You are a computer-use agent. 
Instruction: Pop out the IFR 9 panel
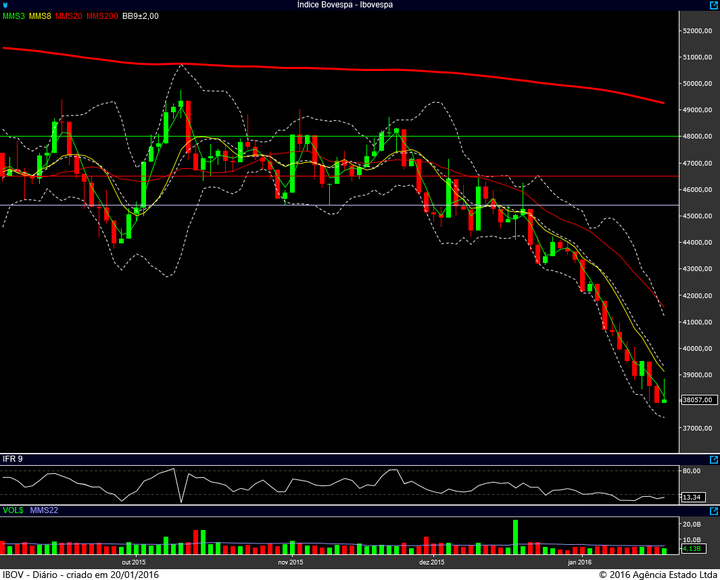point(714,460)
